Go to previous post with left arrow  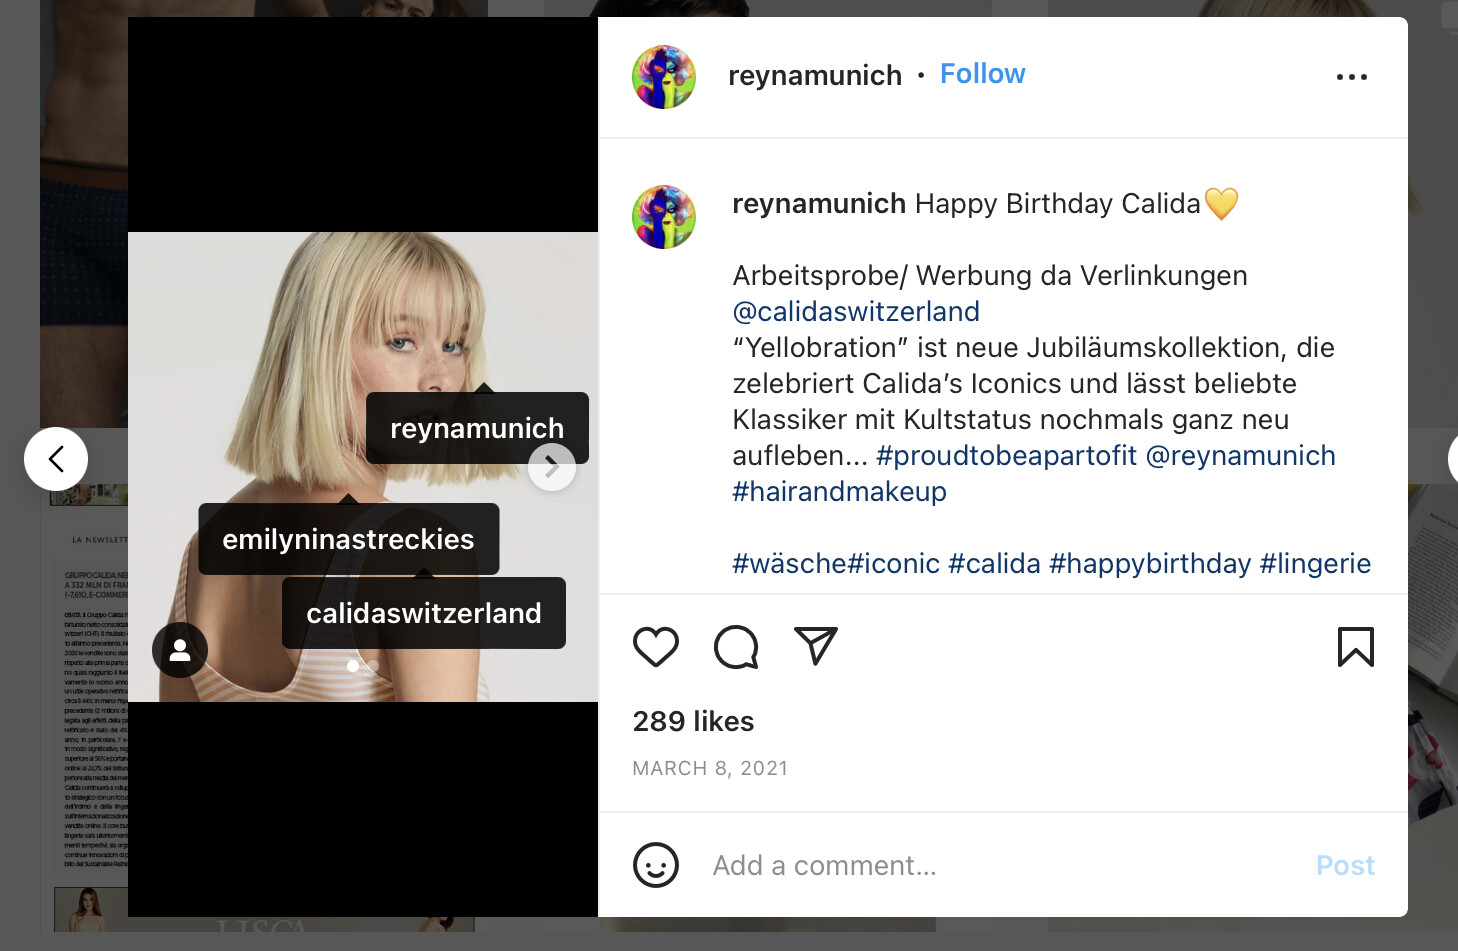pyautogui.click(x=56, y=459)
